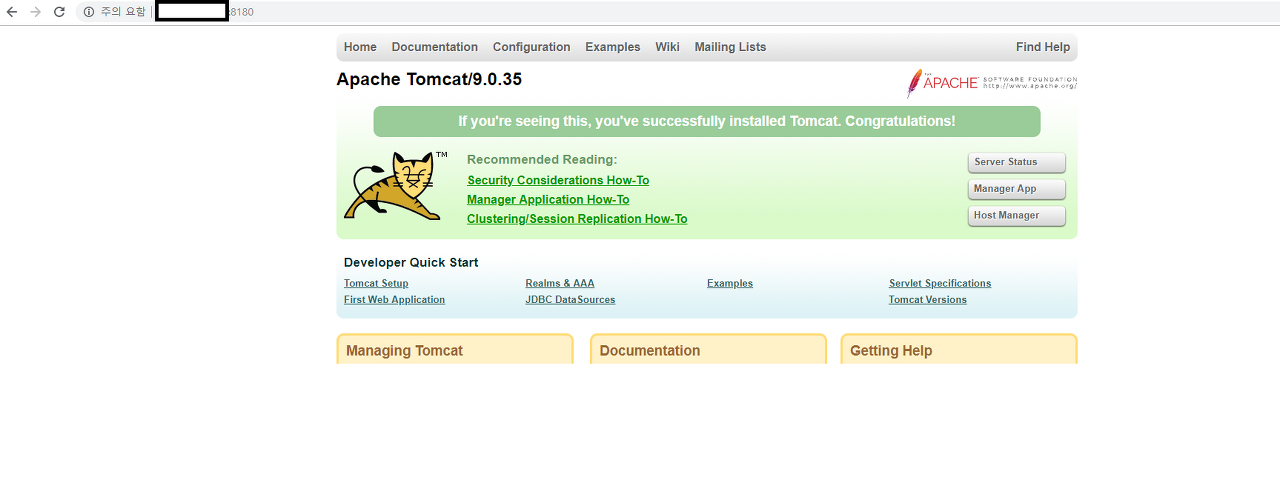Open the Home navigation item
Image resolution: width=1280 pixels, height=480 pixels.
(360, 47)
